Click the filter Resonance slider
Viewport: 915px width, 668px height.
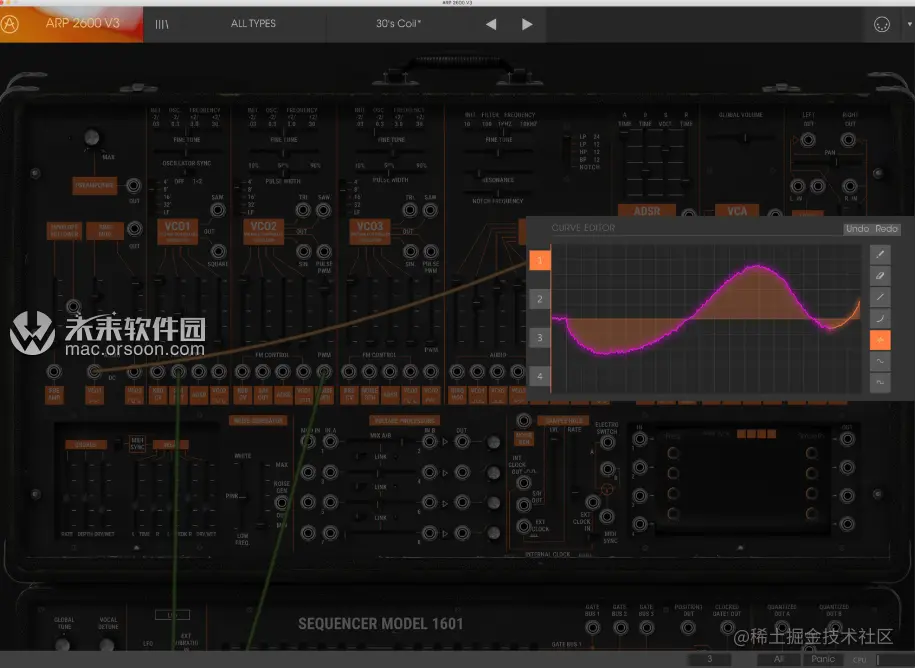click(498, 173)
